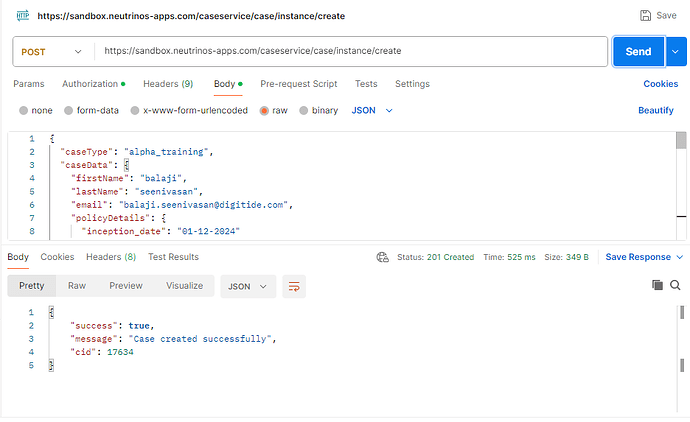Open the response search magnifier icon
The image size is (690, 422).
pos(675,285)
